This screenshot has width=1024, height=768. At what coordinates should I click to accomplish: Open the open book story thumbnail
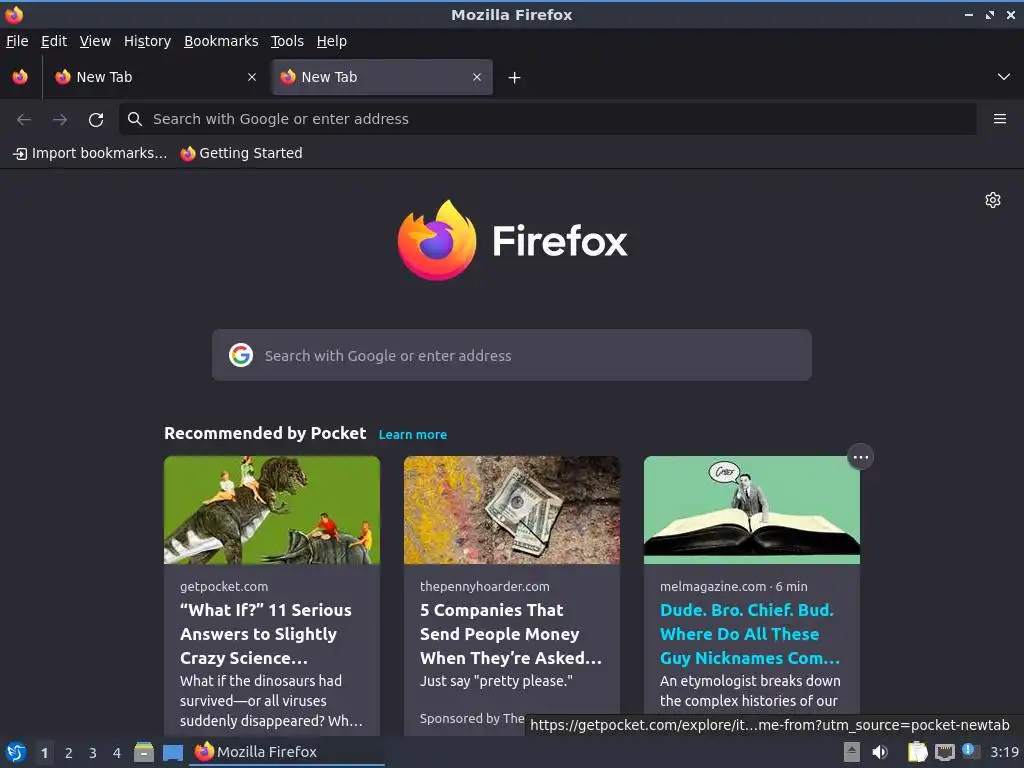[752, 510]
